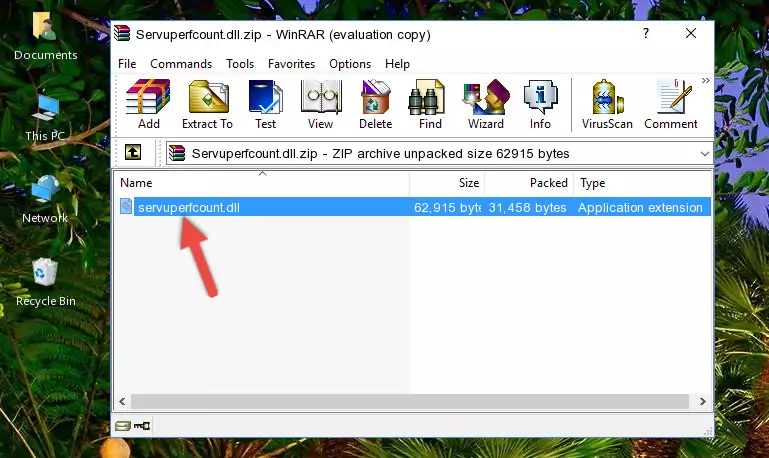Click the horizontal scrollbar thumb

click(410, 402)
